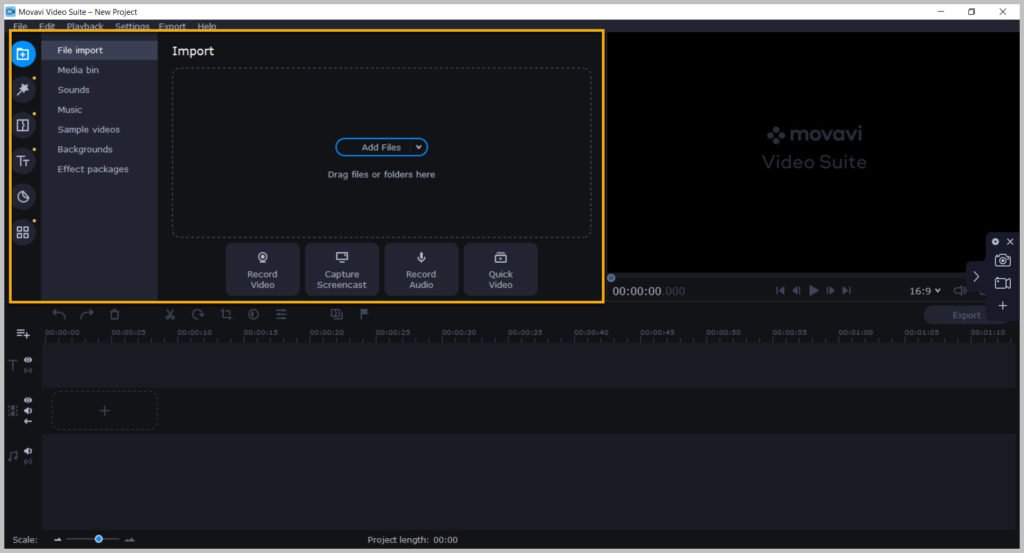Screen dimensions: 1024x553
Task: Click the dashed add-clip plus placeholder
Action: click(x=104, y=411)
